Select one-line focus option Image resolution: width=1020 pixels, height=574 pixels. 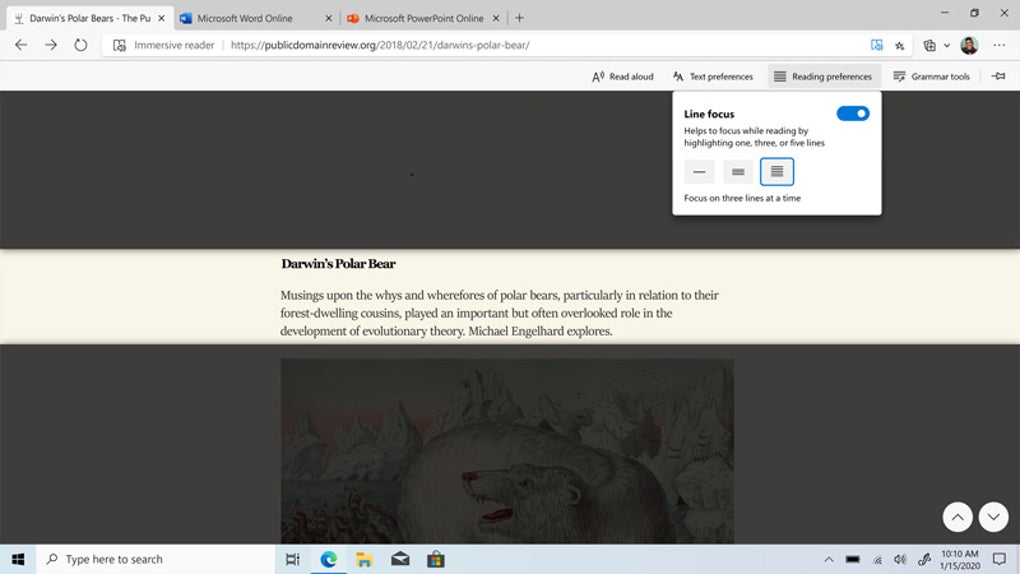(x=699, y=172)
